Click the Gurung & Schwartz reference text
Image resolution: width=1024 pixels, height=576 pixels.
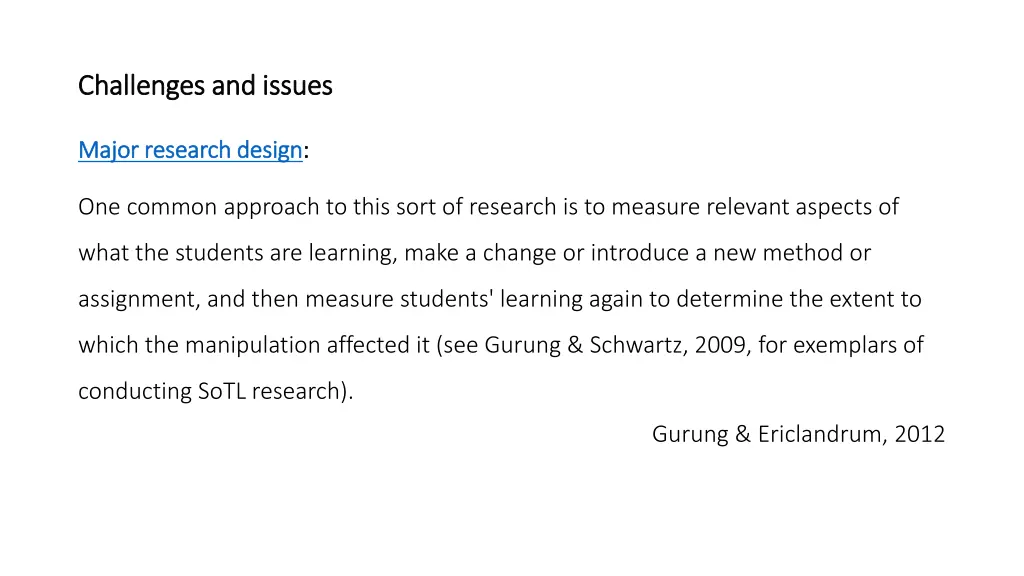pyautogui.click(x=583, y=345)
